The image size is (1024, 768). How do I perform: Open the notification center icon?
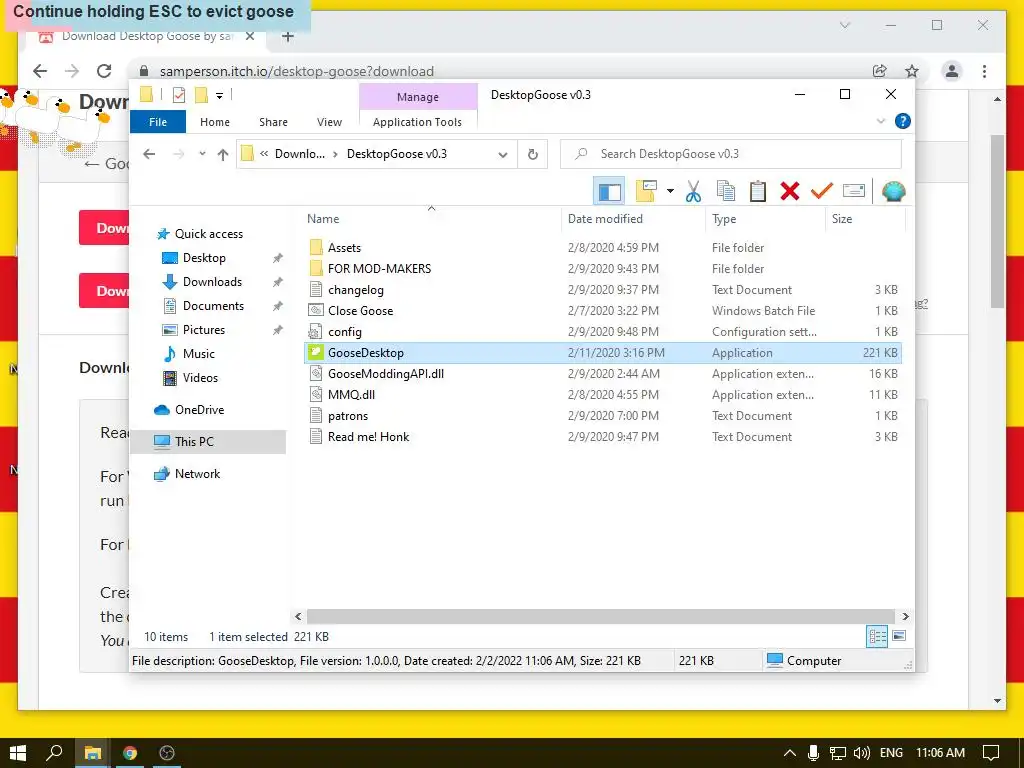point(991,753)
